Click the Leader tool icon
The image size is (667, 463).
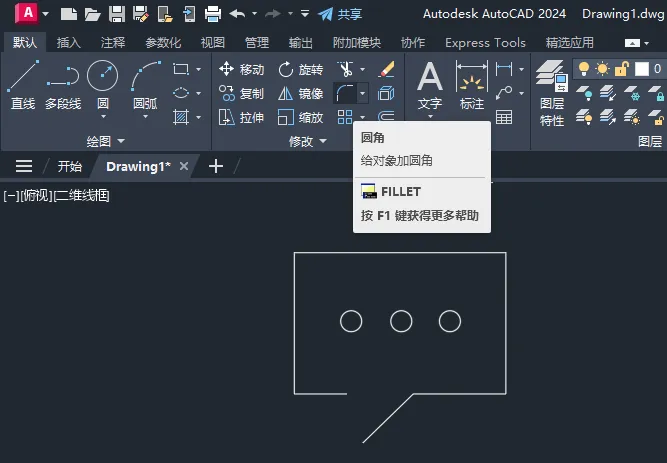[504, 93]
